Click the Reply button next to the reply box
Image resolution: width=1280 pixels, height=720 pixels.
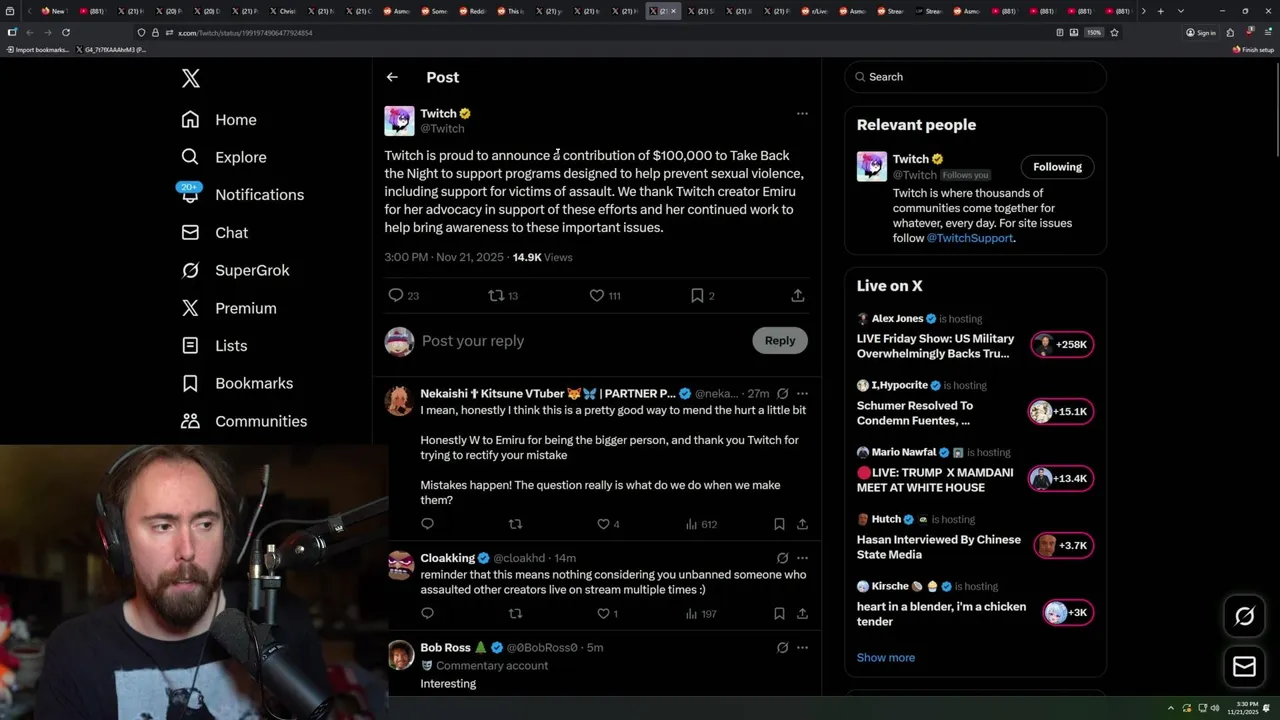(780, 341)
